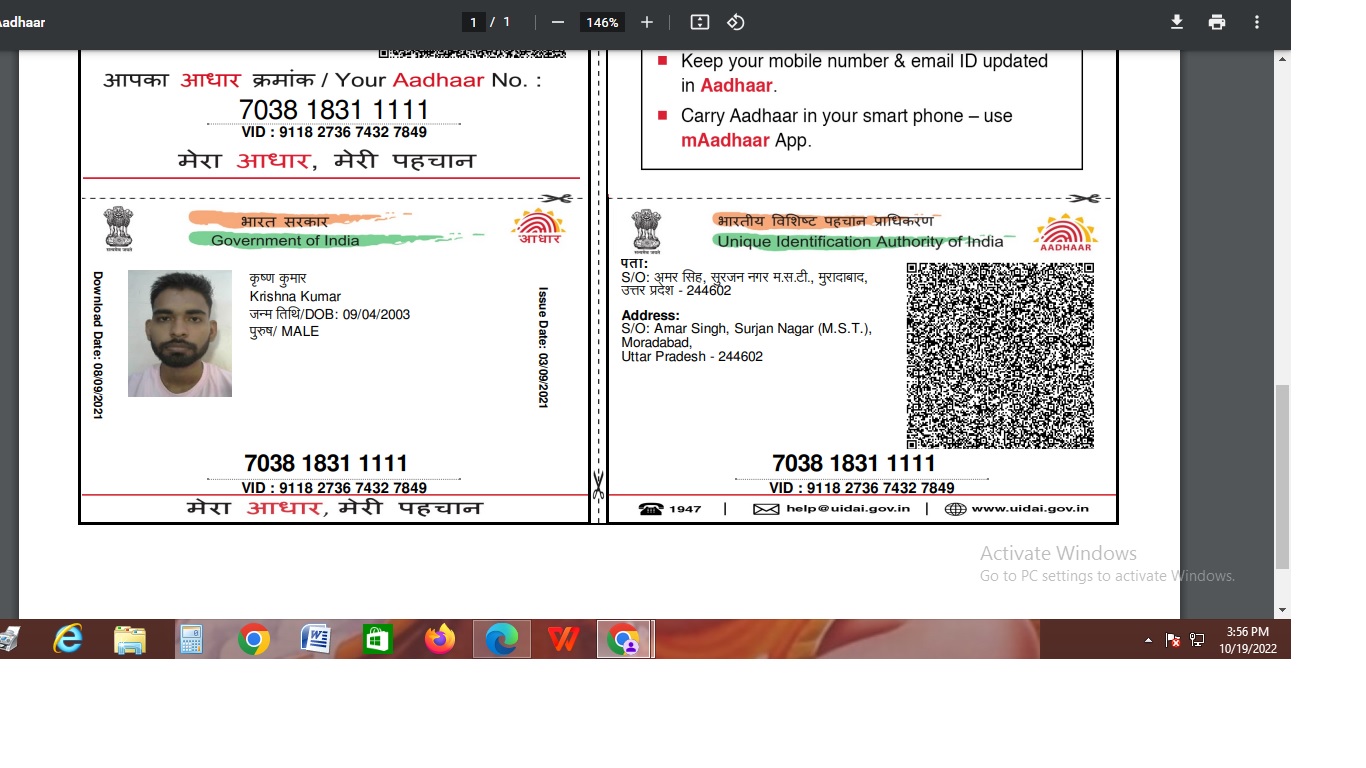The height and width of the screenshot is (768, 1366).
Task: Open Microsoft Word from the taskbar
Action: [x=316, y=639]
